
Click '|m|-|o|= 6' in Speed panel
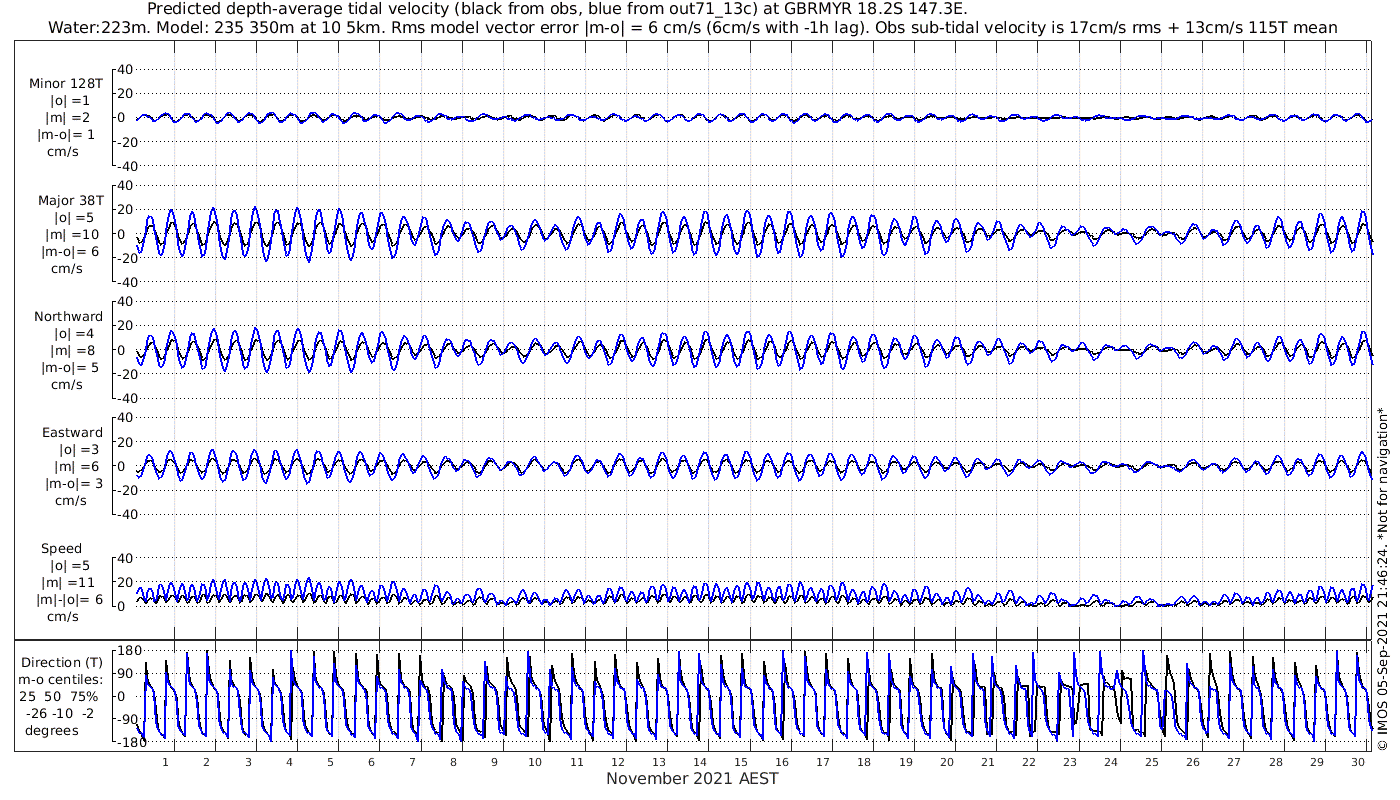(70, 599)
